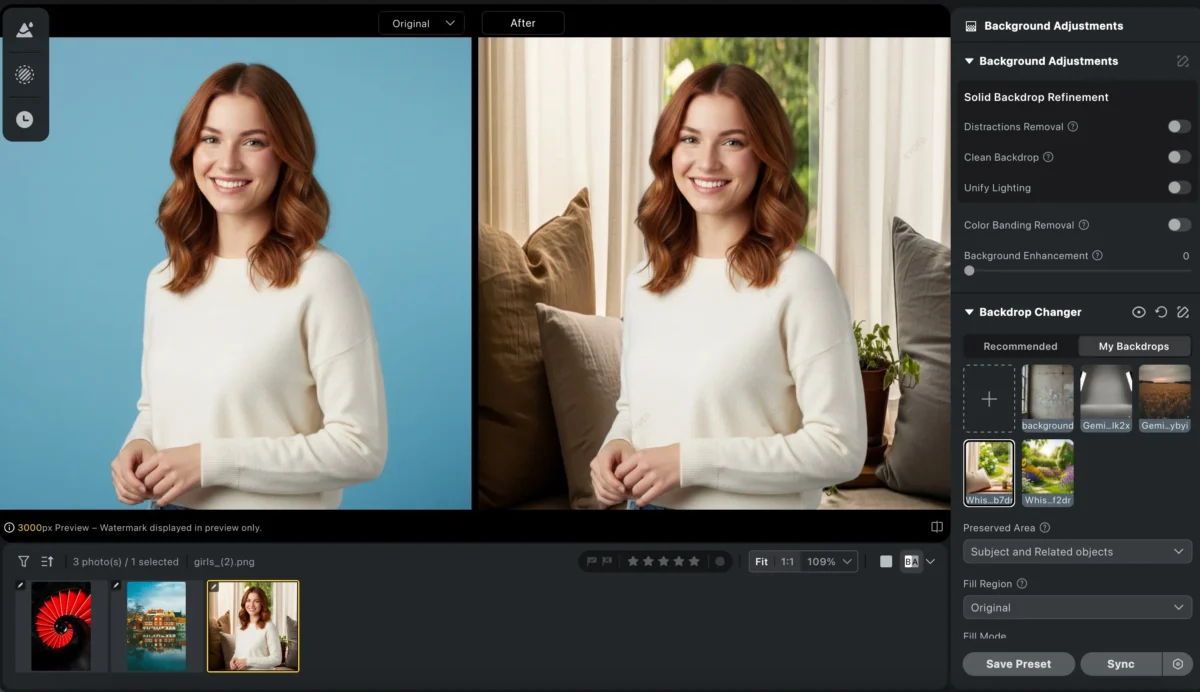Open the history clock tool in left toolbar
1200x692 pixels.
point(25,119)
